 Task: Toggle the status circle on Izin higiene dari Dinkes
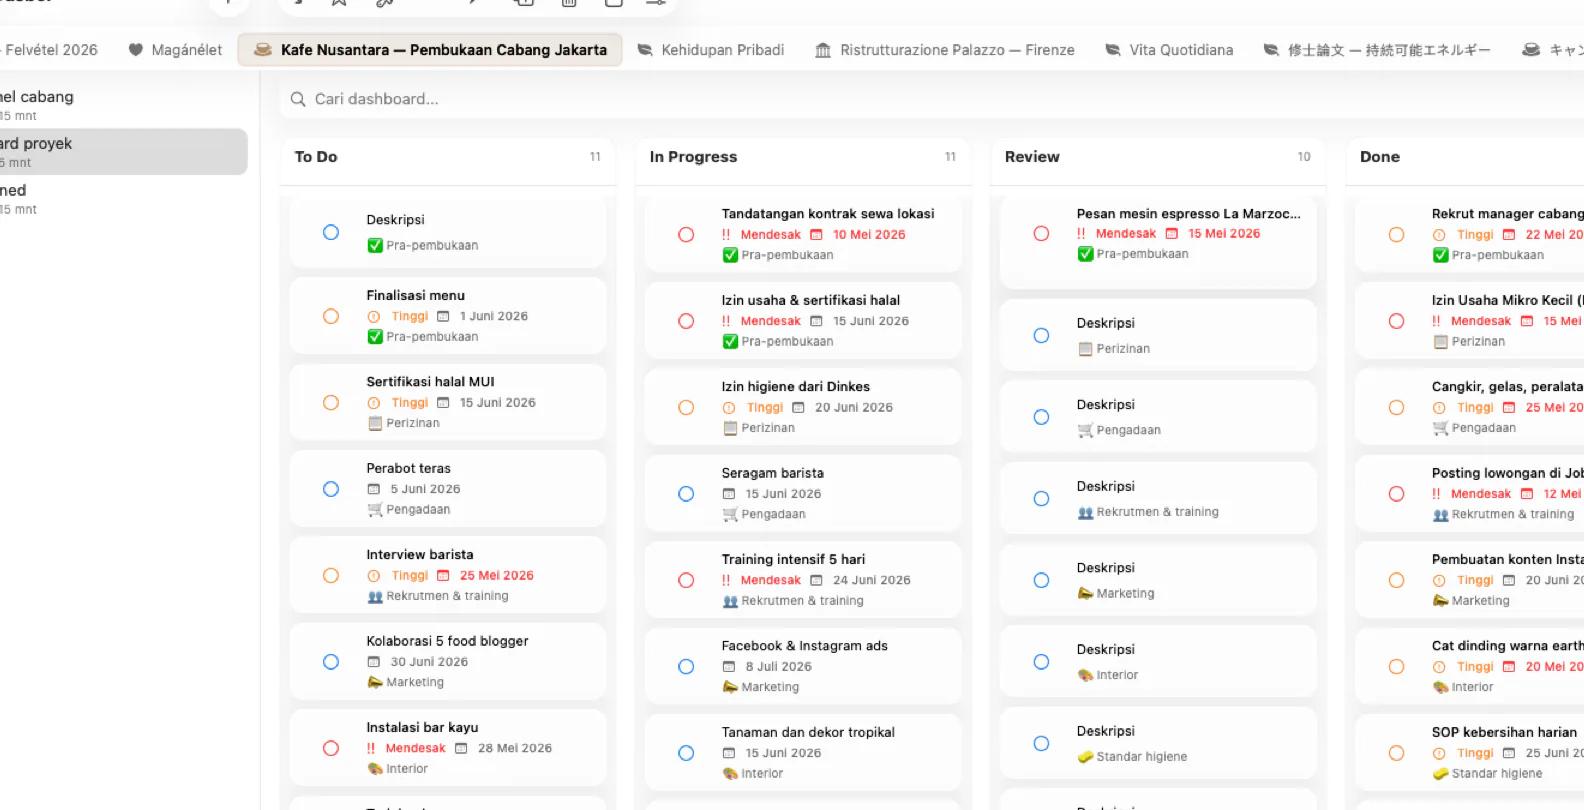686,408
